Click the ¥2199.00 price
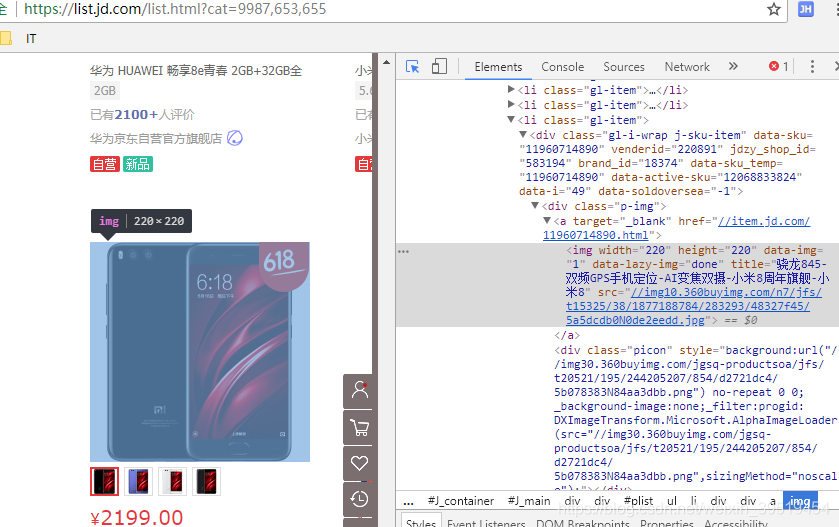The width and height of the screenshot is (839, 527). pos(137,517)
